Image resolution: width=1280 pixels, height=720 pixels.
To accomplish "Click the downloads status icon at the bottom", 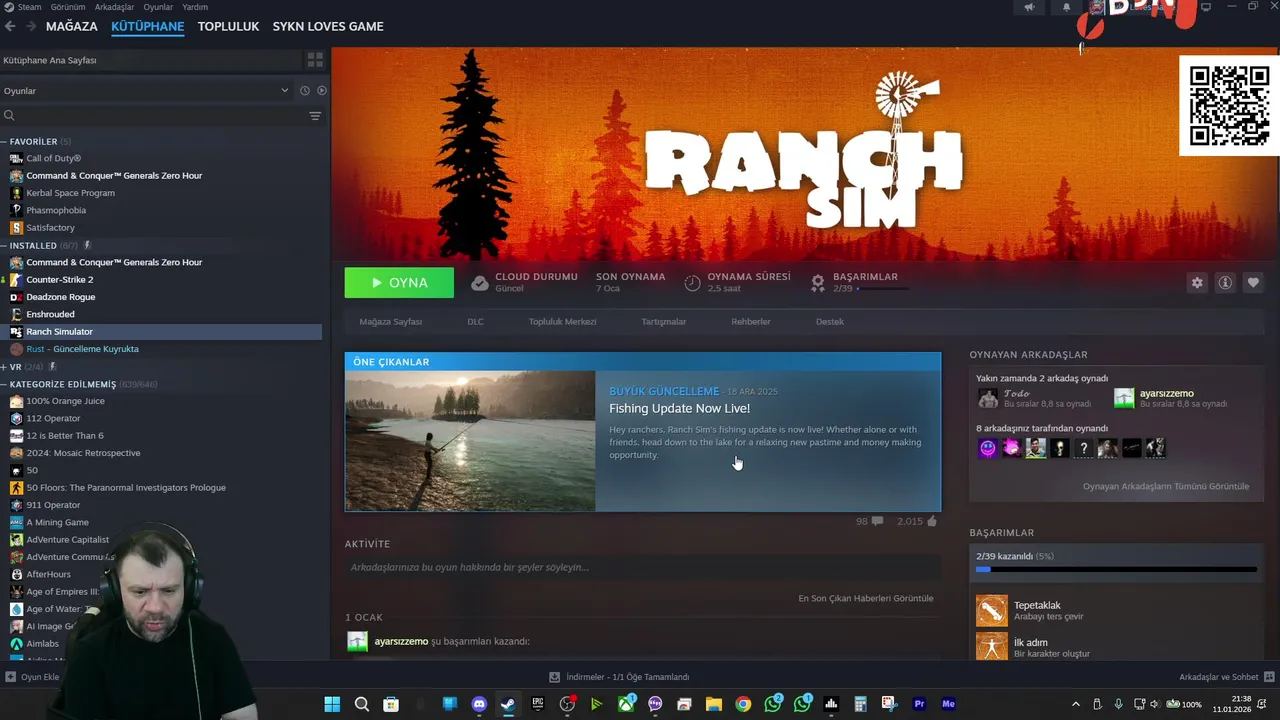I will [x=555, y=677].
